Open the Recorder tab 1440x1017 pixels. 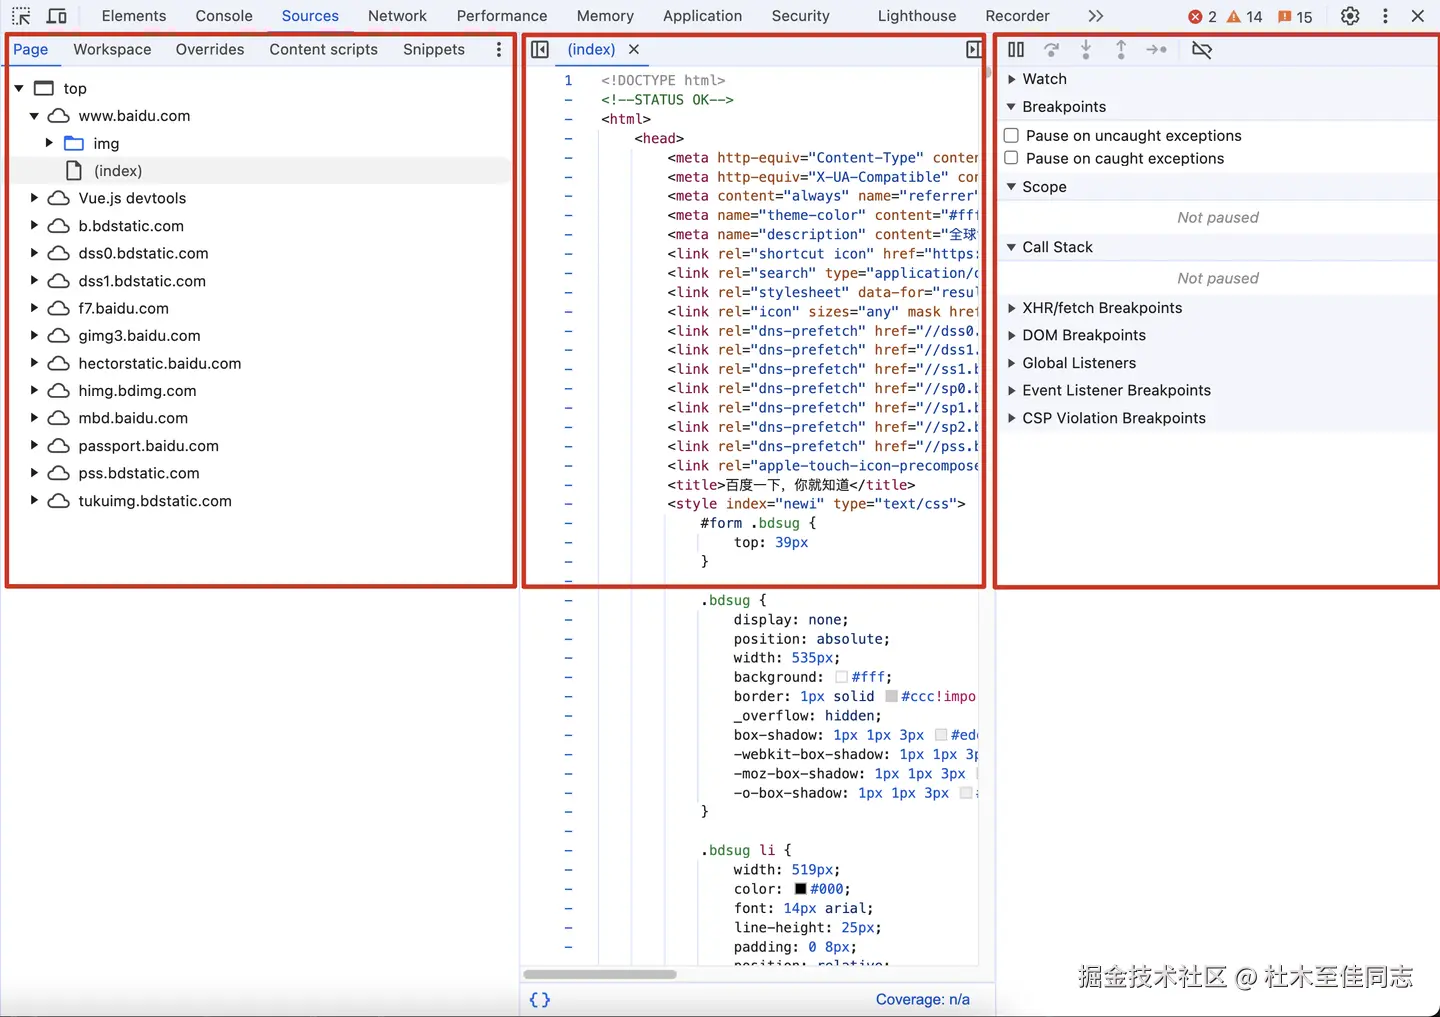click(x=1017, y=16)
